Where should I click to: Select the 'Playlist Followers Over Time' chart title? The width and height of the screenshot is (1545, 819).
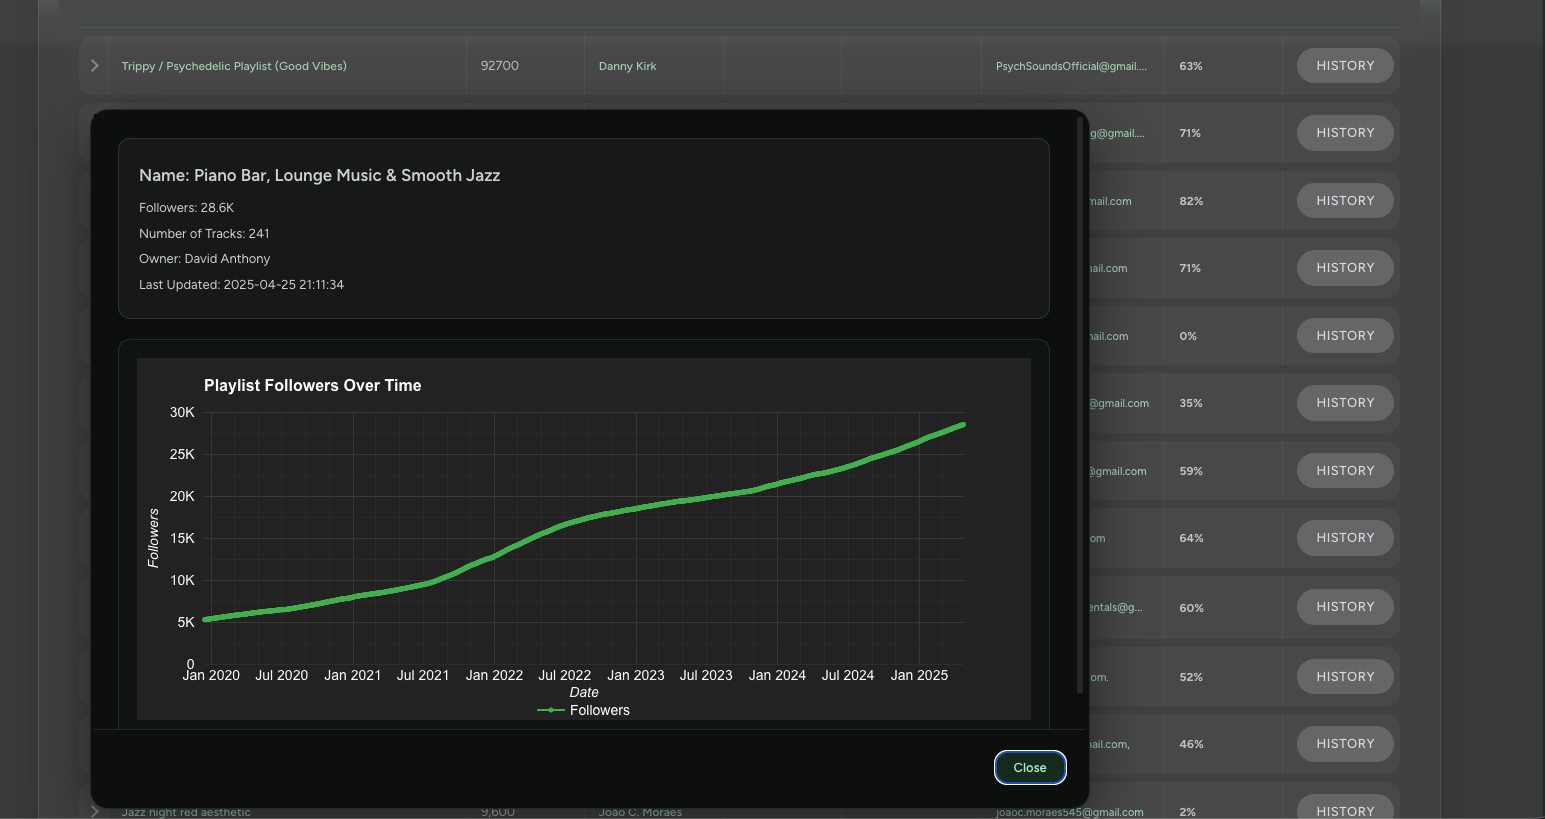(312, 385)
